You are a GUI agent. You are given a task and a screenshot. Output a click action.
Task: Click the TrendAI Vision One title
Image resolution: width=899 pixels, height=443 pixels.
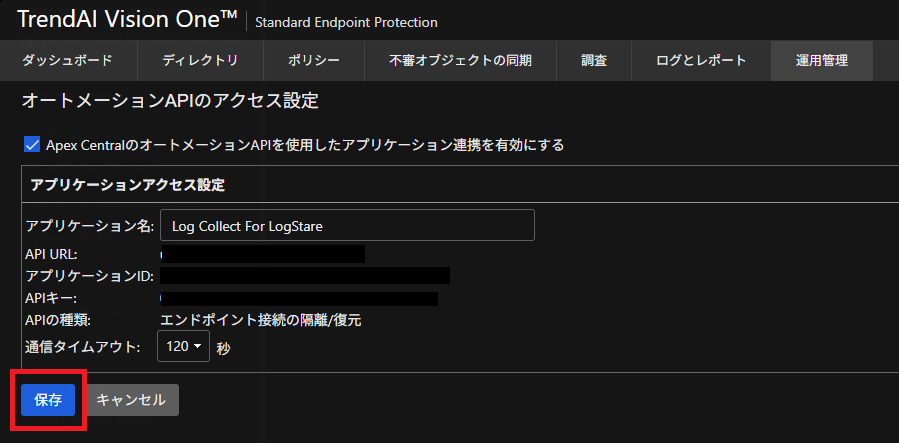(x=127, y=19)
